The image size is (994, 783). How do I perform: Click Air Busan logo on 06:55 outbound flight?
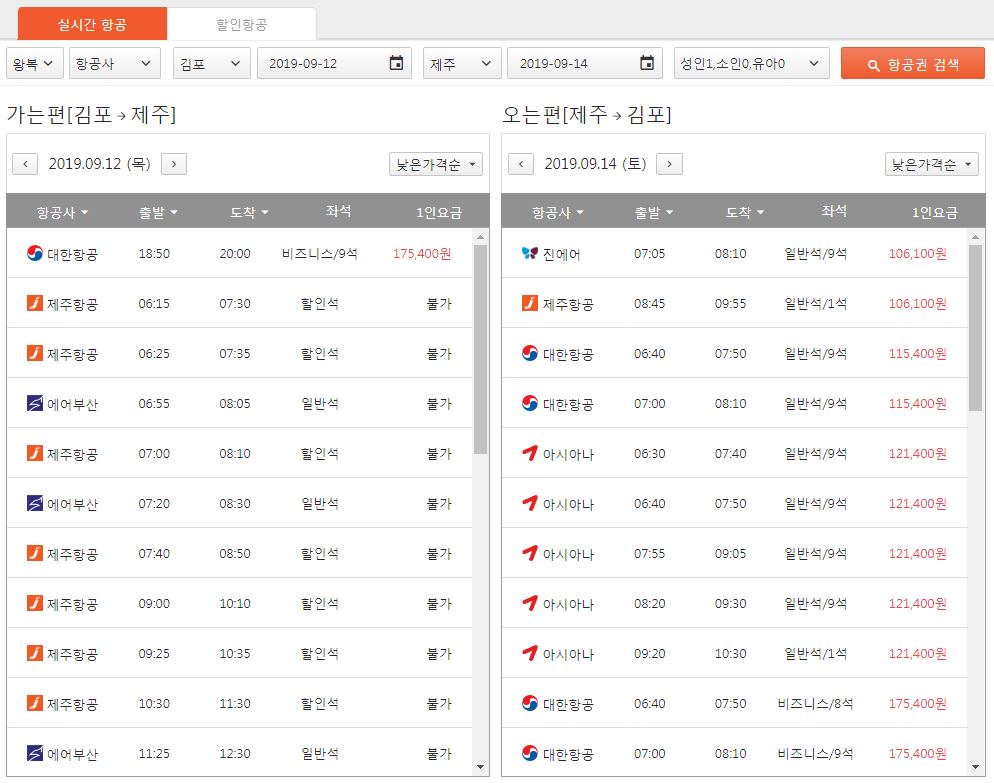pos(35,403)
